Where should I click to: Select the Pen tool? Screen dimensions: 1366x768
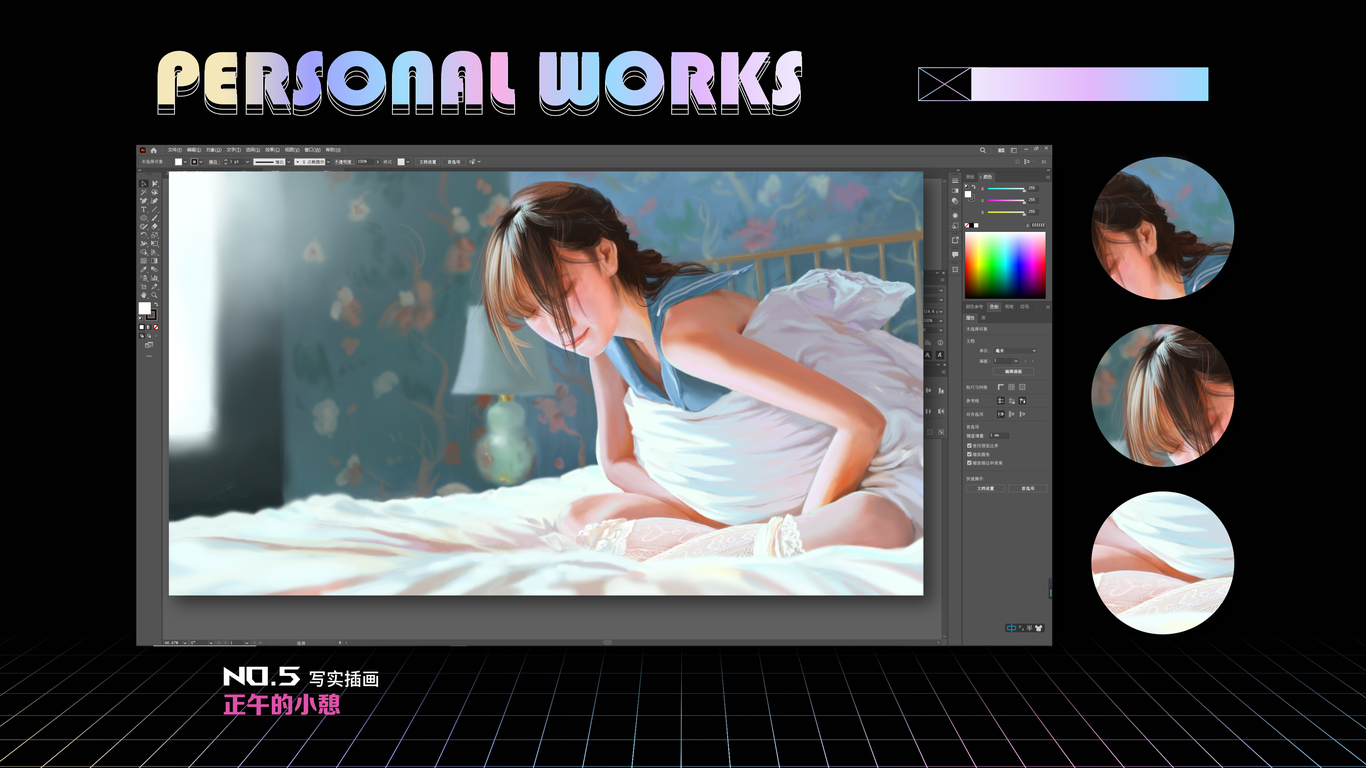[x=144, y=200]
